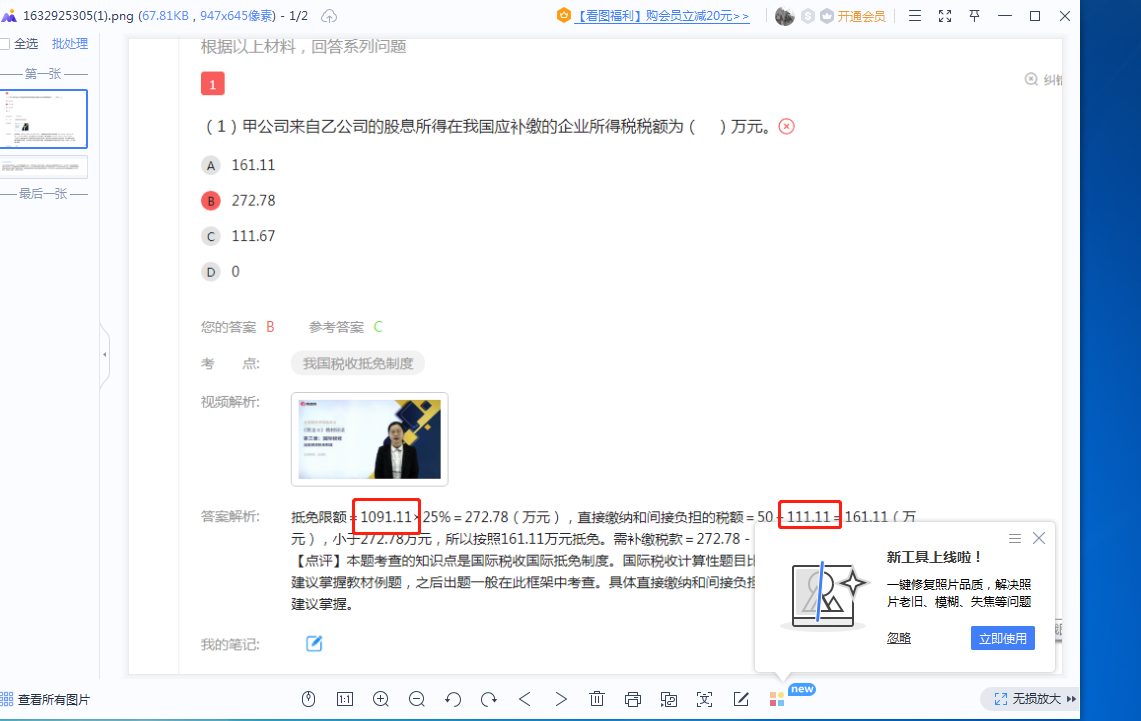Open 批处理 batch processing
This screenshot has width=1141, height=721.
[70, 44]
